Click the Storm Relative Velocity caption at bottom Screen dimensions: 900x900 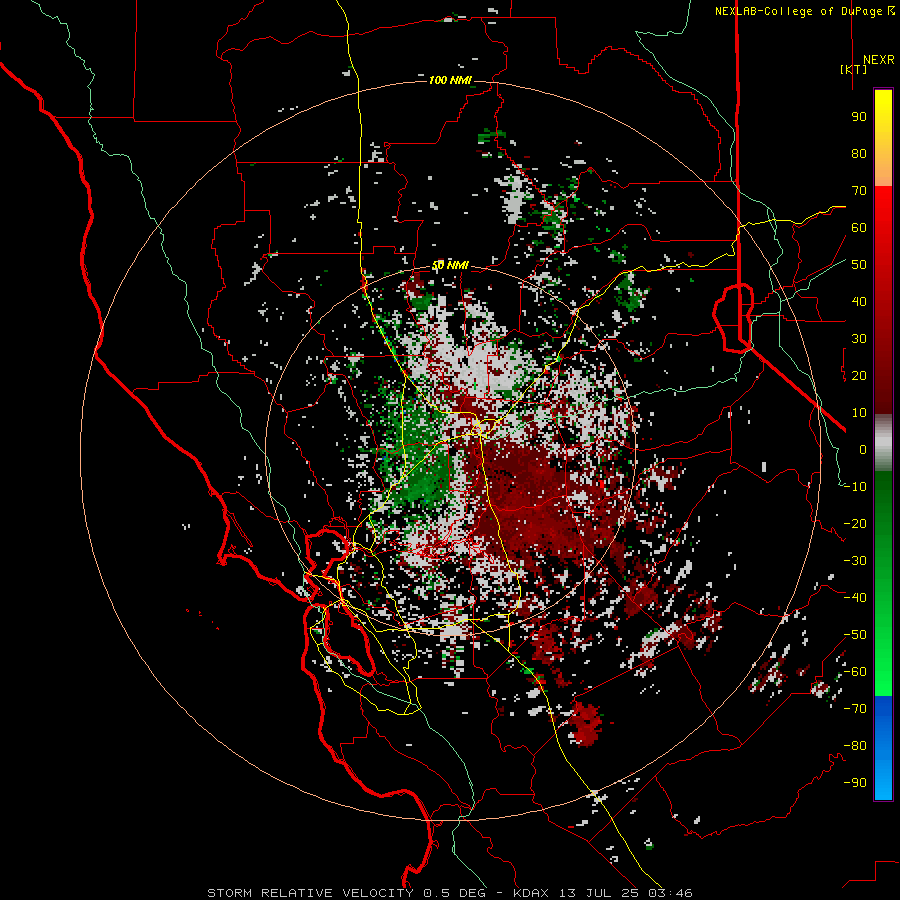449,893
